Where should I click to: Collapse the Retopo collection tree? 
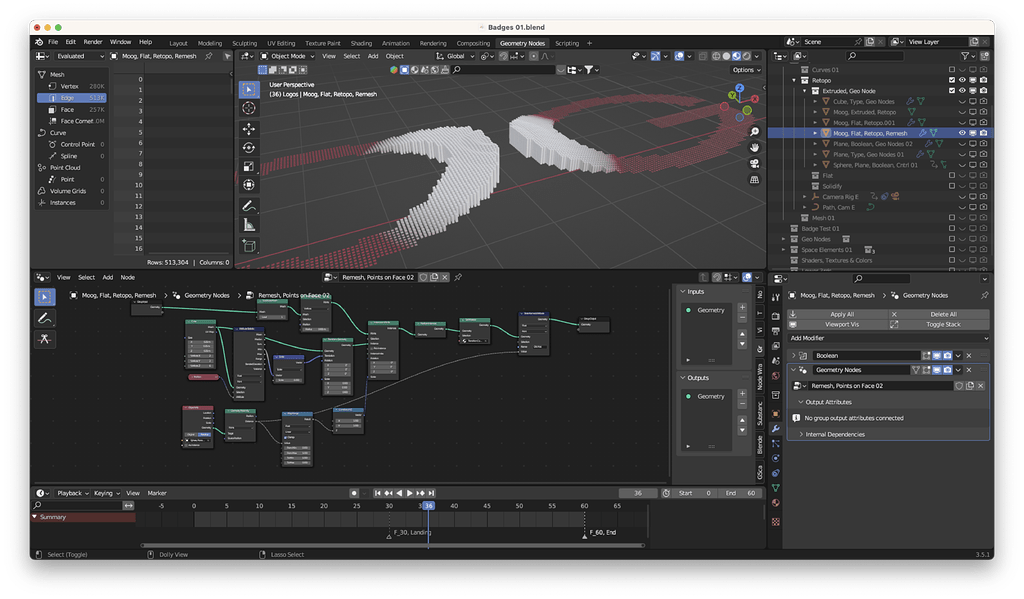794,80
